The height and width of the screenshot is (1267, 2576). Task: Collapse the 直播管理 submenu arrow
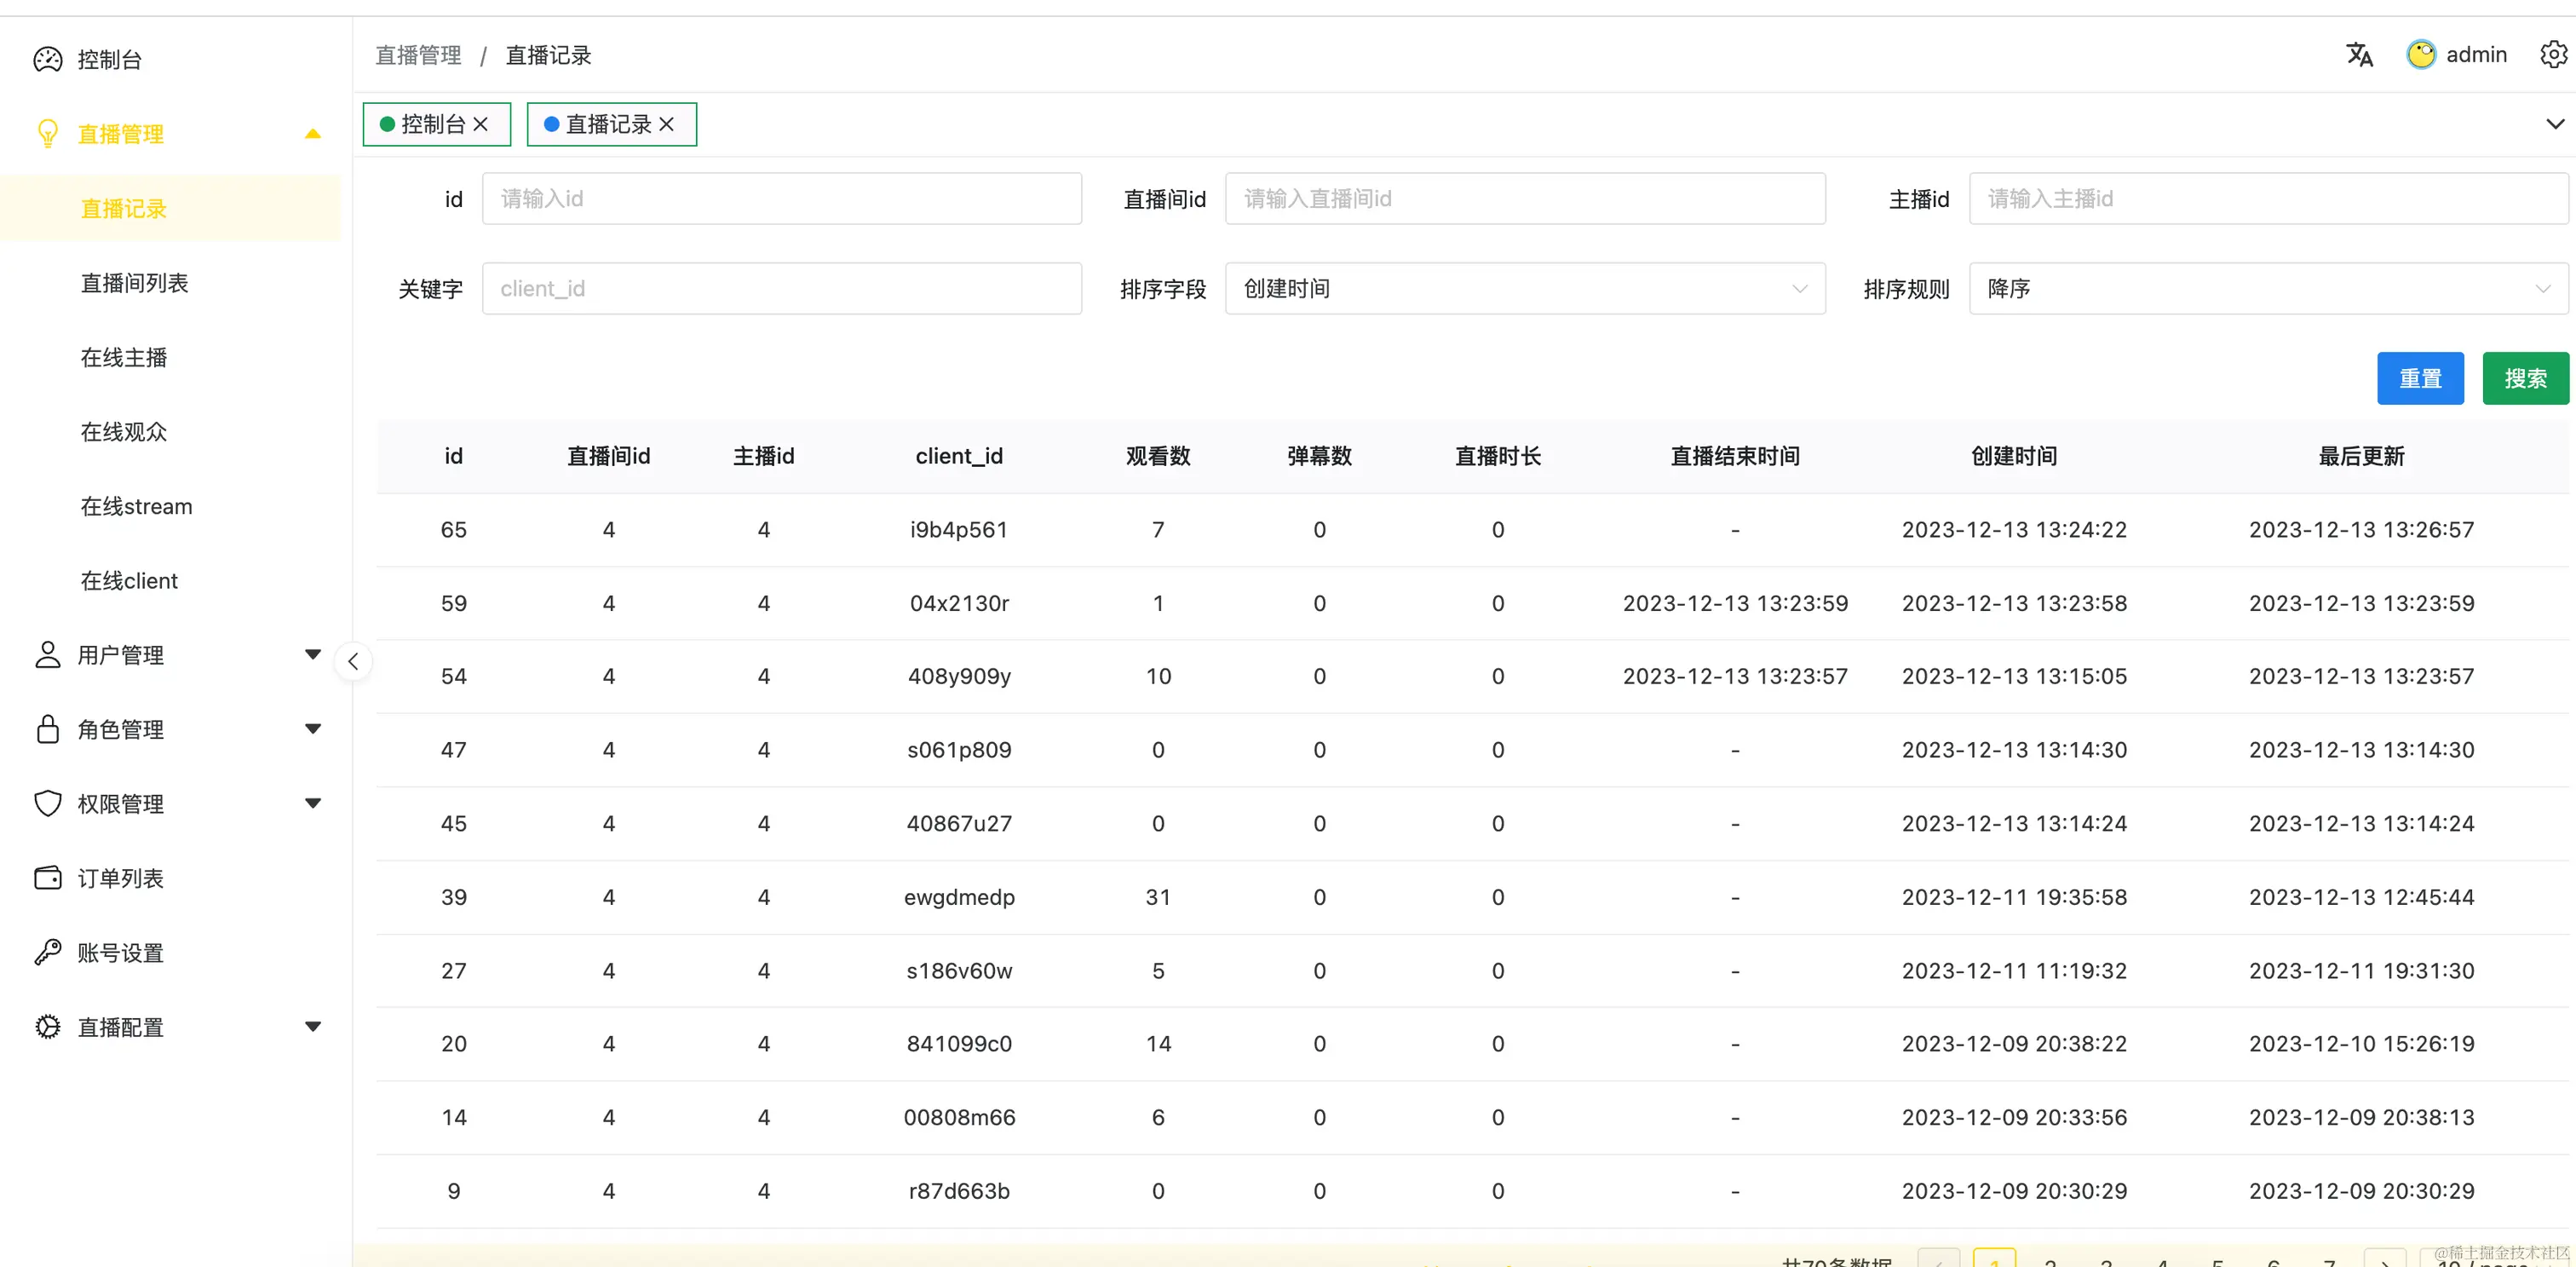pos(313,134)
